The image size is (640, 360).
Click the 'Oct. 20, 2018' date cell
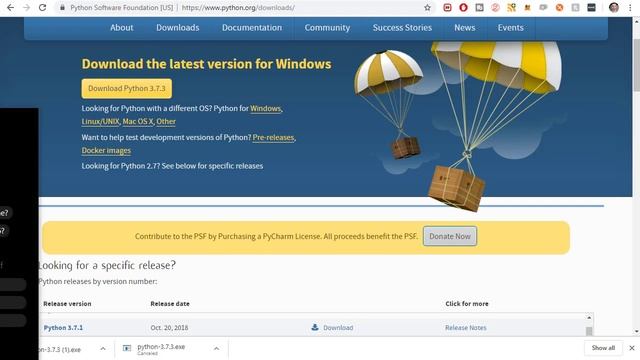point(169,328)
